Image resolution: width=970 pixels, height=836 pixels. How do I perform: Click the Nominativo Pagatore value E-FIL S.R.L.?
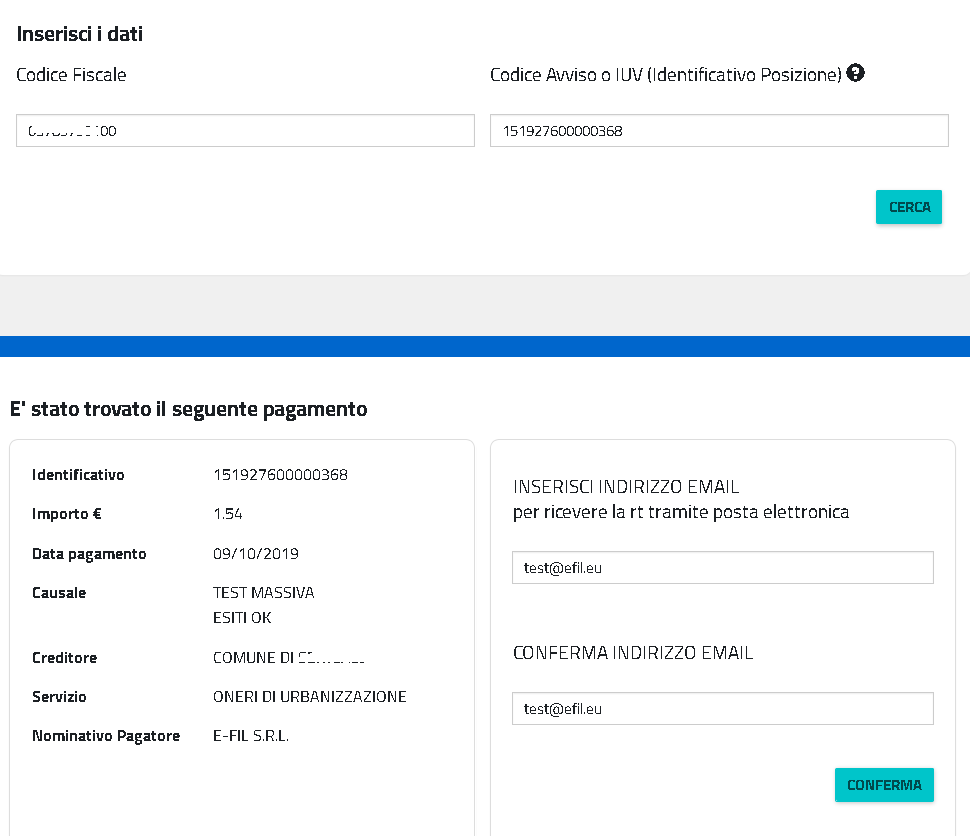pyautogui.click(x=251, y=736)
